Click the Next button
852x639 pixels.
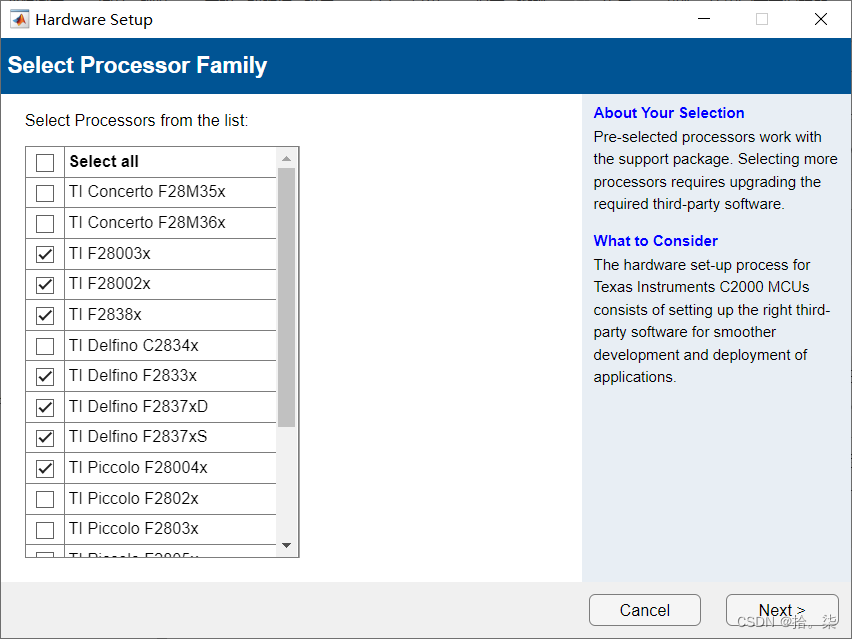pos(782,610)
